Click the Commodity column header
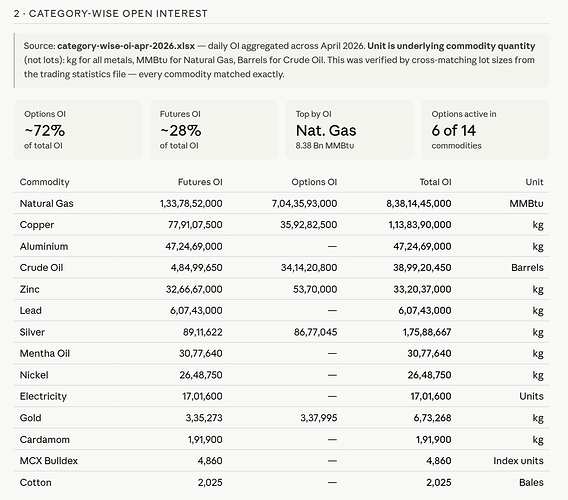The image size is (568, 500). click(x=45, y=182)
